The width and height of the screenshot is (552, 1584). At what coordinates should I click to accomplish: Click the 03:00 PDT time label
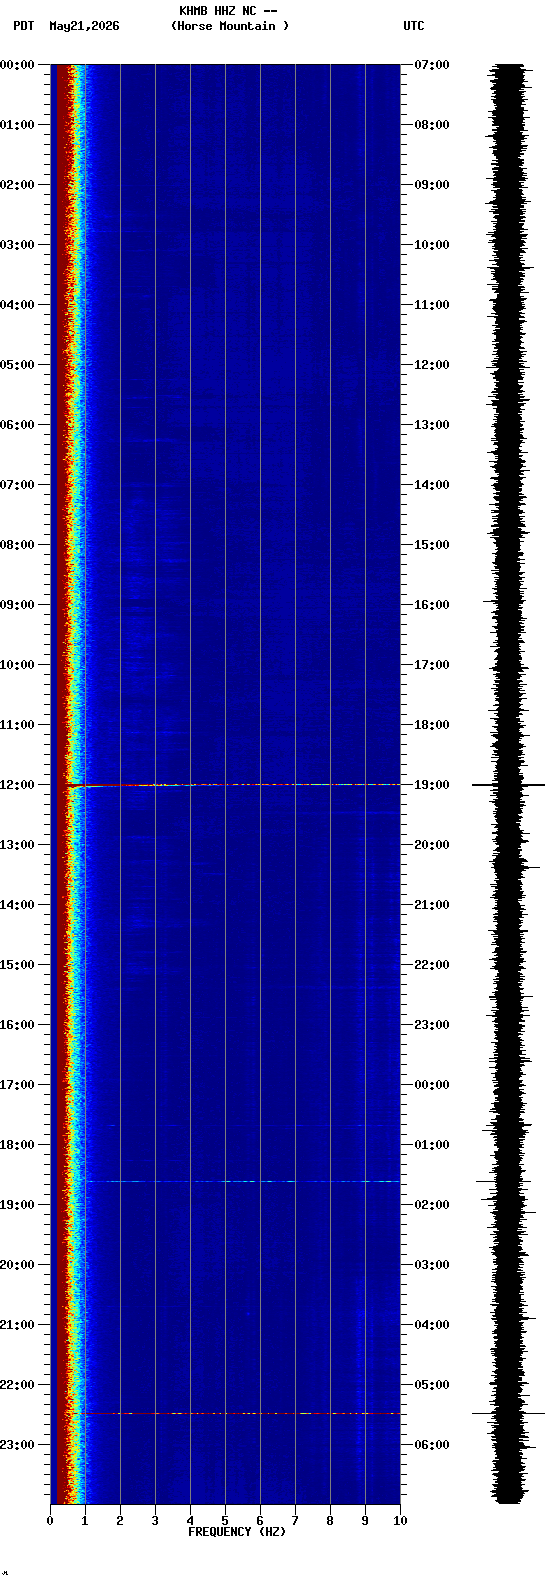point(17,245)
